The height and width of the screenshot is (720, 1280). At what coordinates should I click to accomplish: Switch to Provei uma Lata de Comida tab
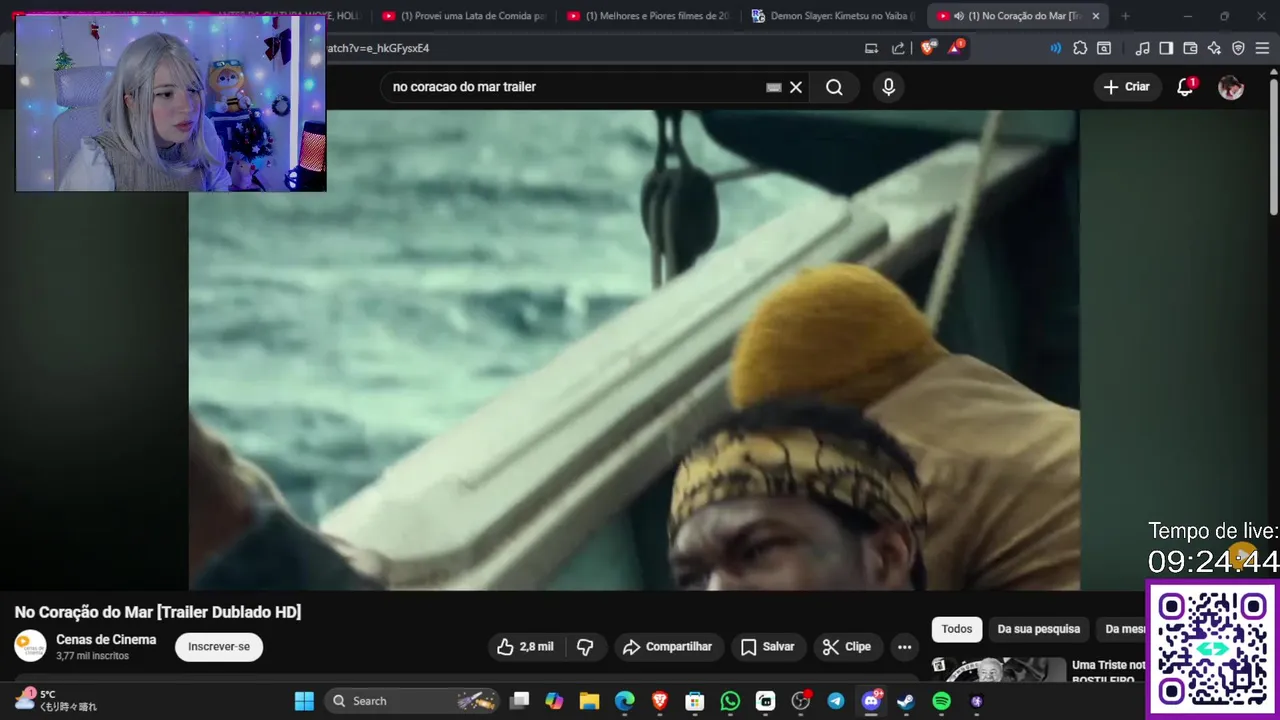point(463,16)
